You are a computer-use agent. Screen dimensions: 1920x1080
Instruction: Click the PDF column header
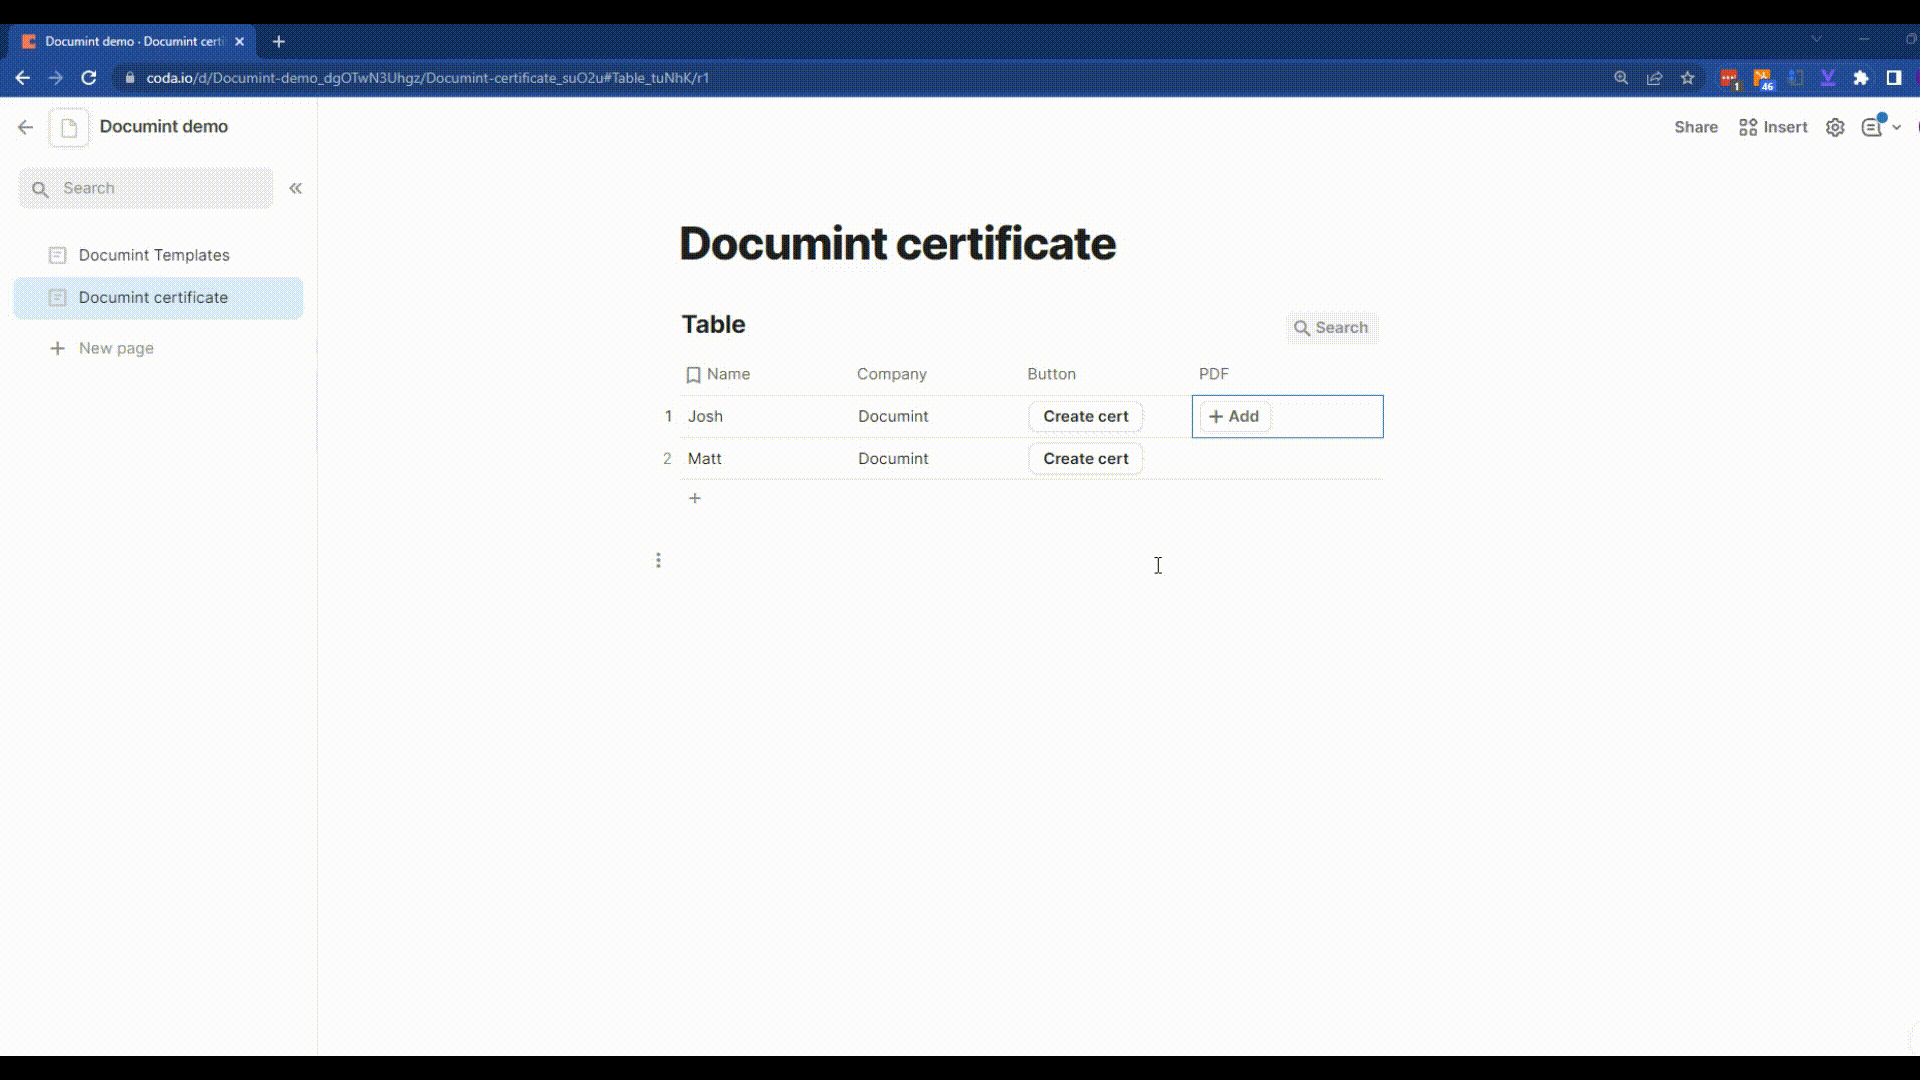1214,374
